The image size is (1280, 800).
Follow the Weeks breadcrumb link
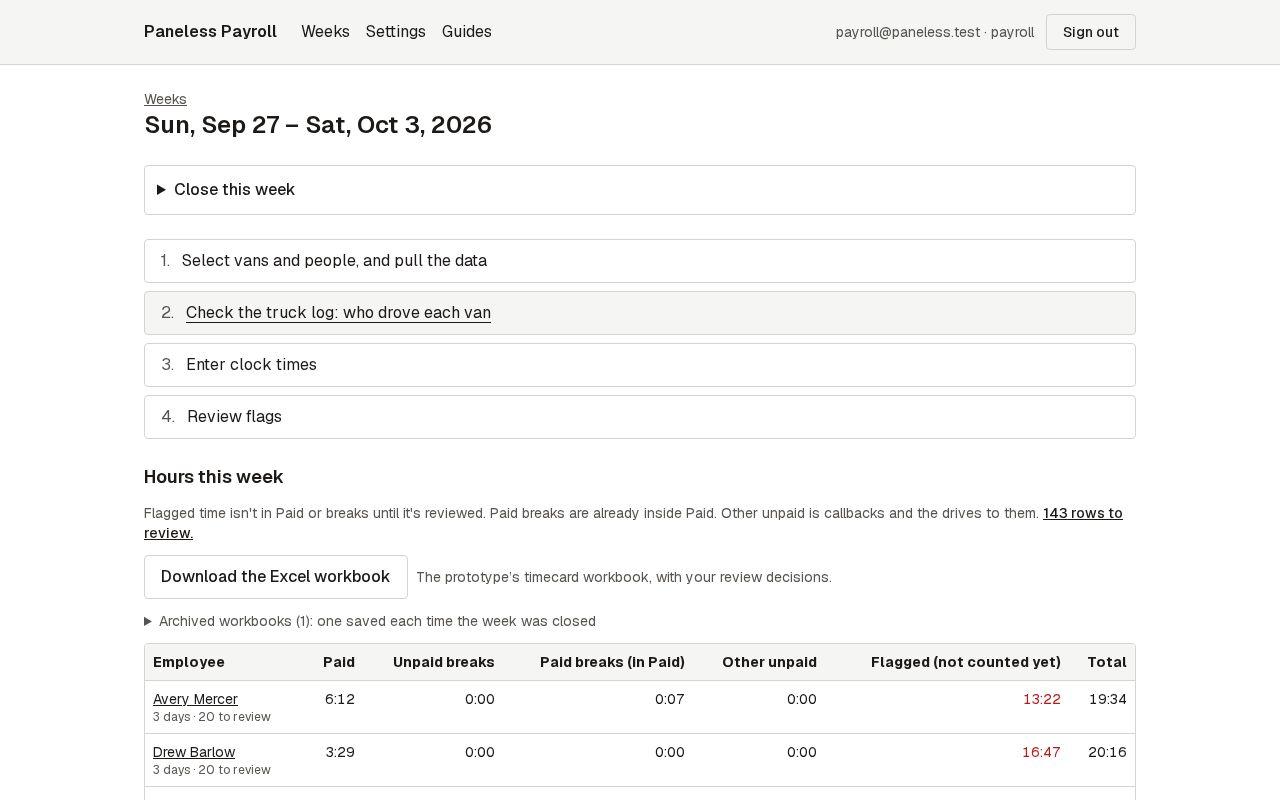tap(165, 99)
